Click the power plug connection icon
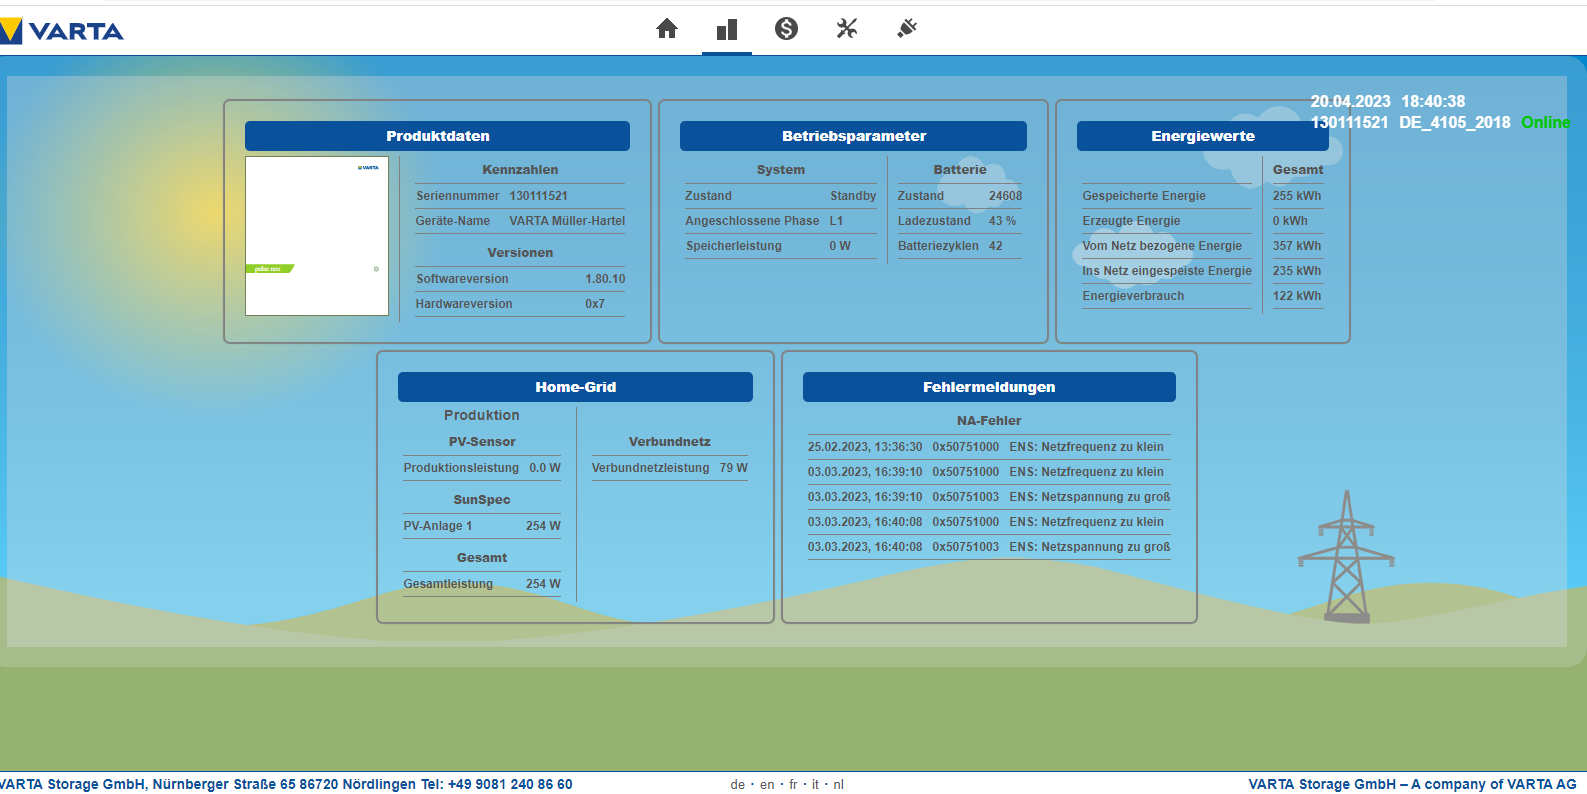The height and width of the screenshot is (794, 1587). click(907, 28)
